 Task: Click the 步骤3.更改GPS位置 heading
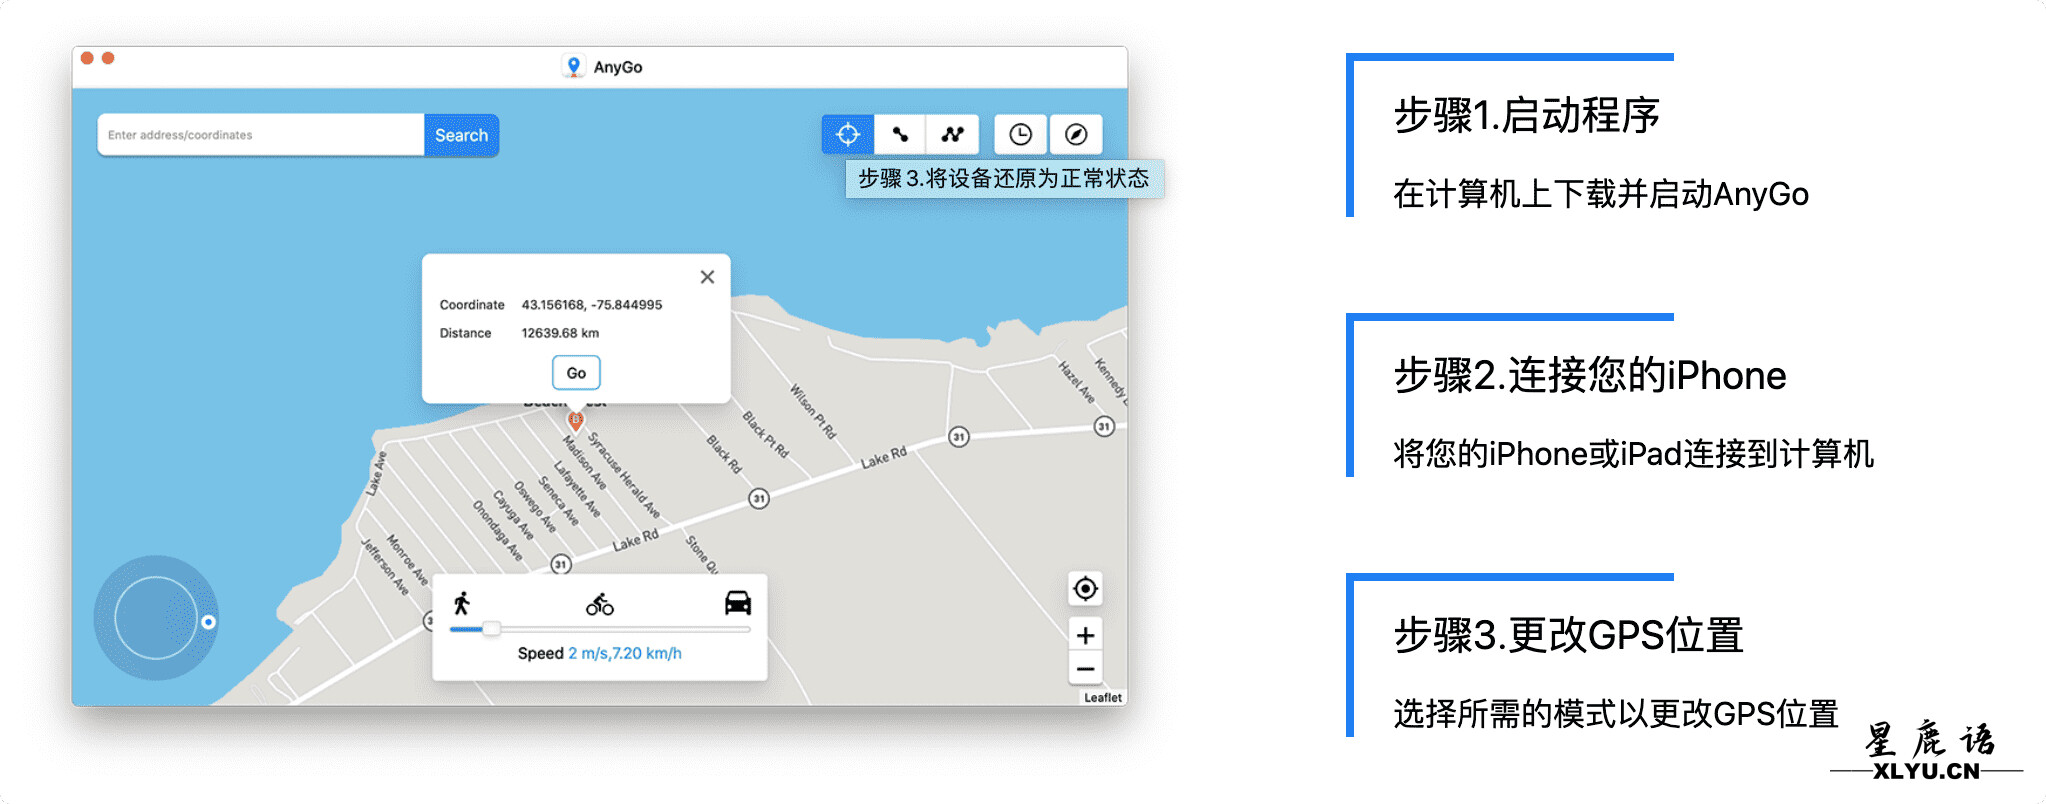1568,636
